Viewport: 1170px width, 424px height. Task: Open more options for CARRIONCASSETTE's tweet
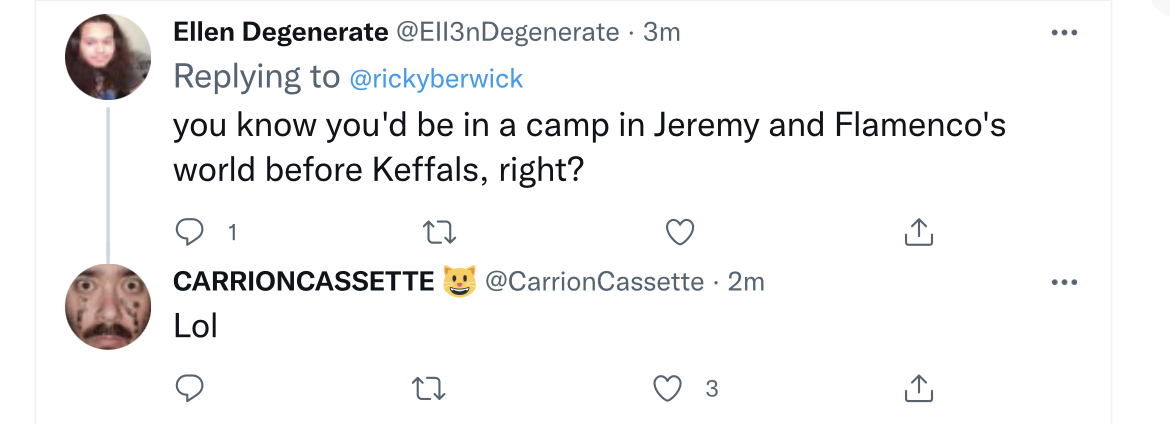[1064, 282]
